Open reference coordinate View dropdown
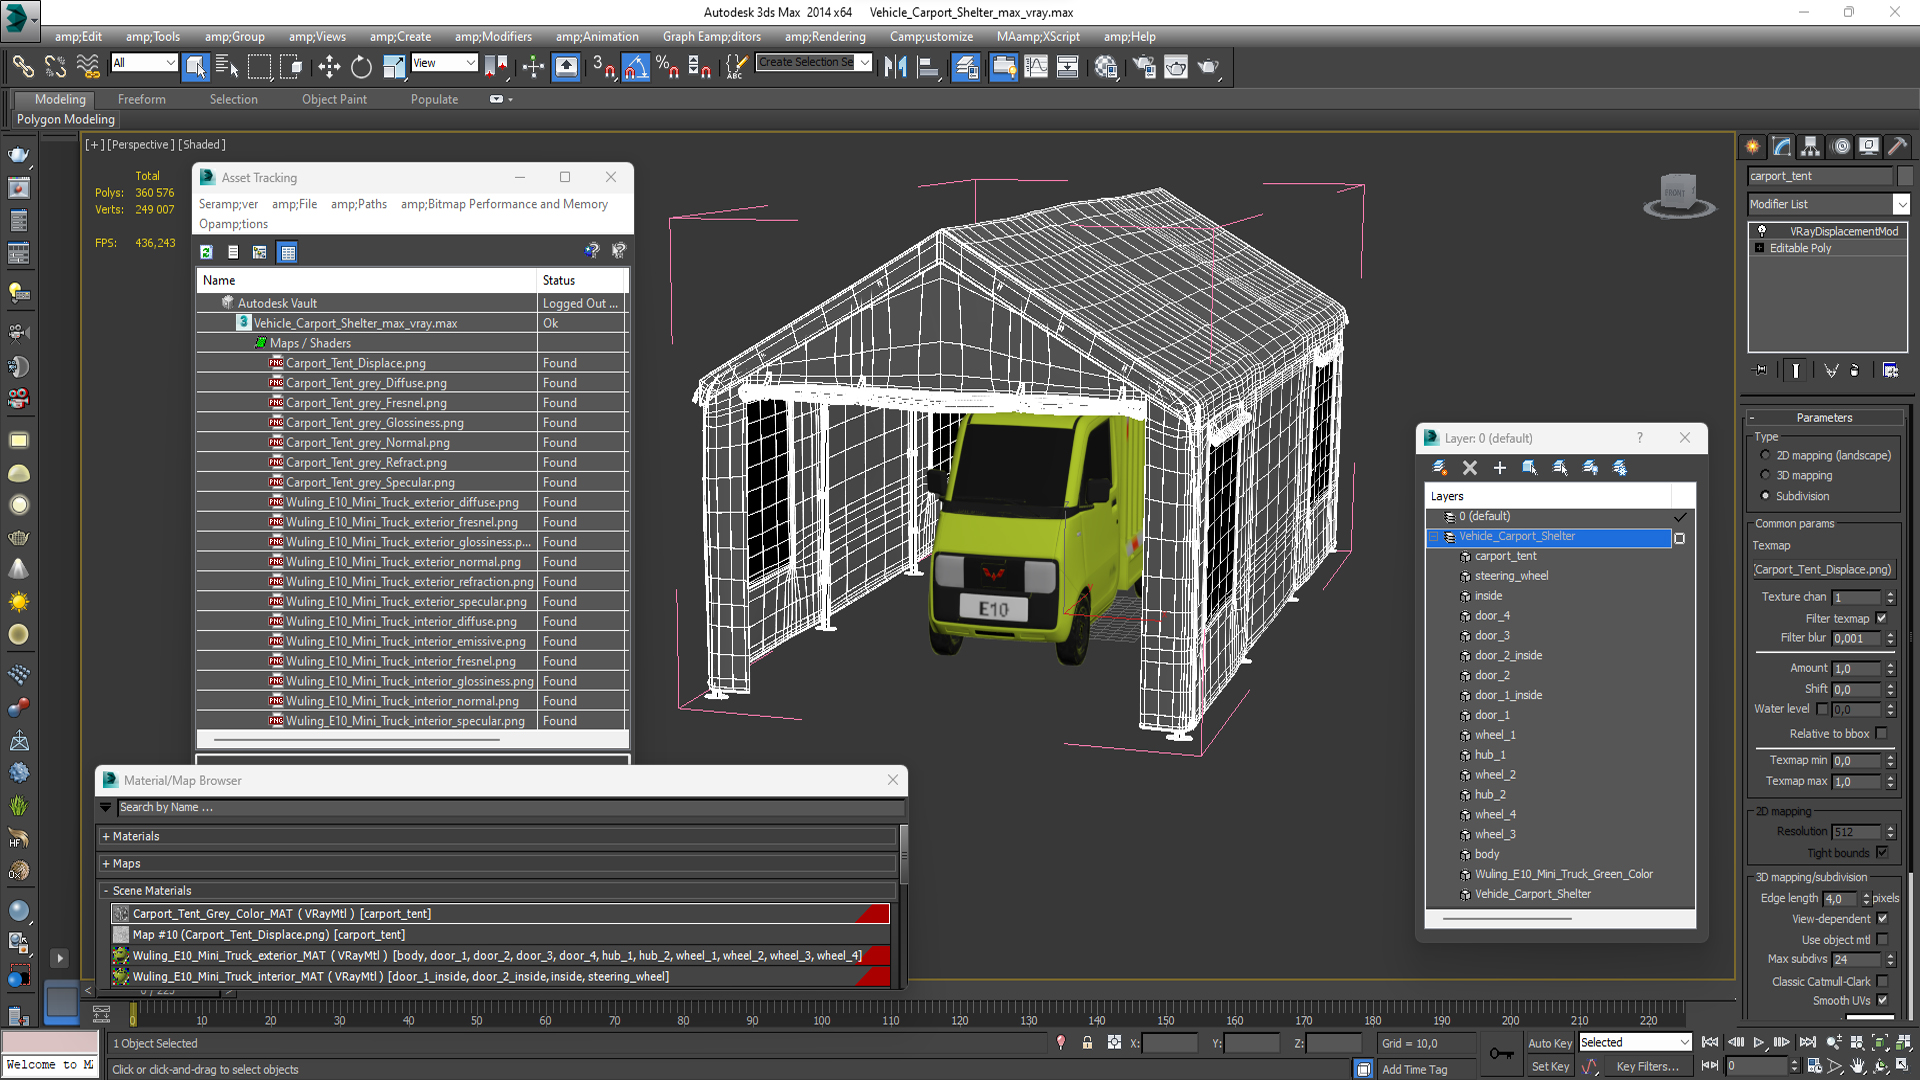The width and height of the screenshot is (1920, 1080). (444, 63)
